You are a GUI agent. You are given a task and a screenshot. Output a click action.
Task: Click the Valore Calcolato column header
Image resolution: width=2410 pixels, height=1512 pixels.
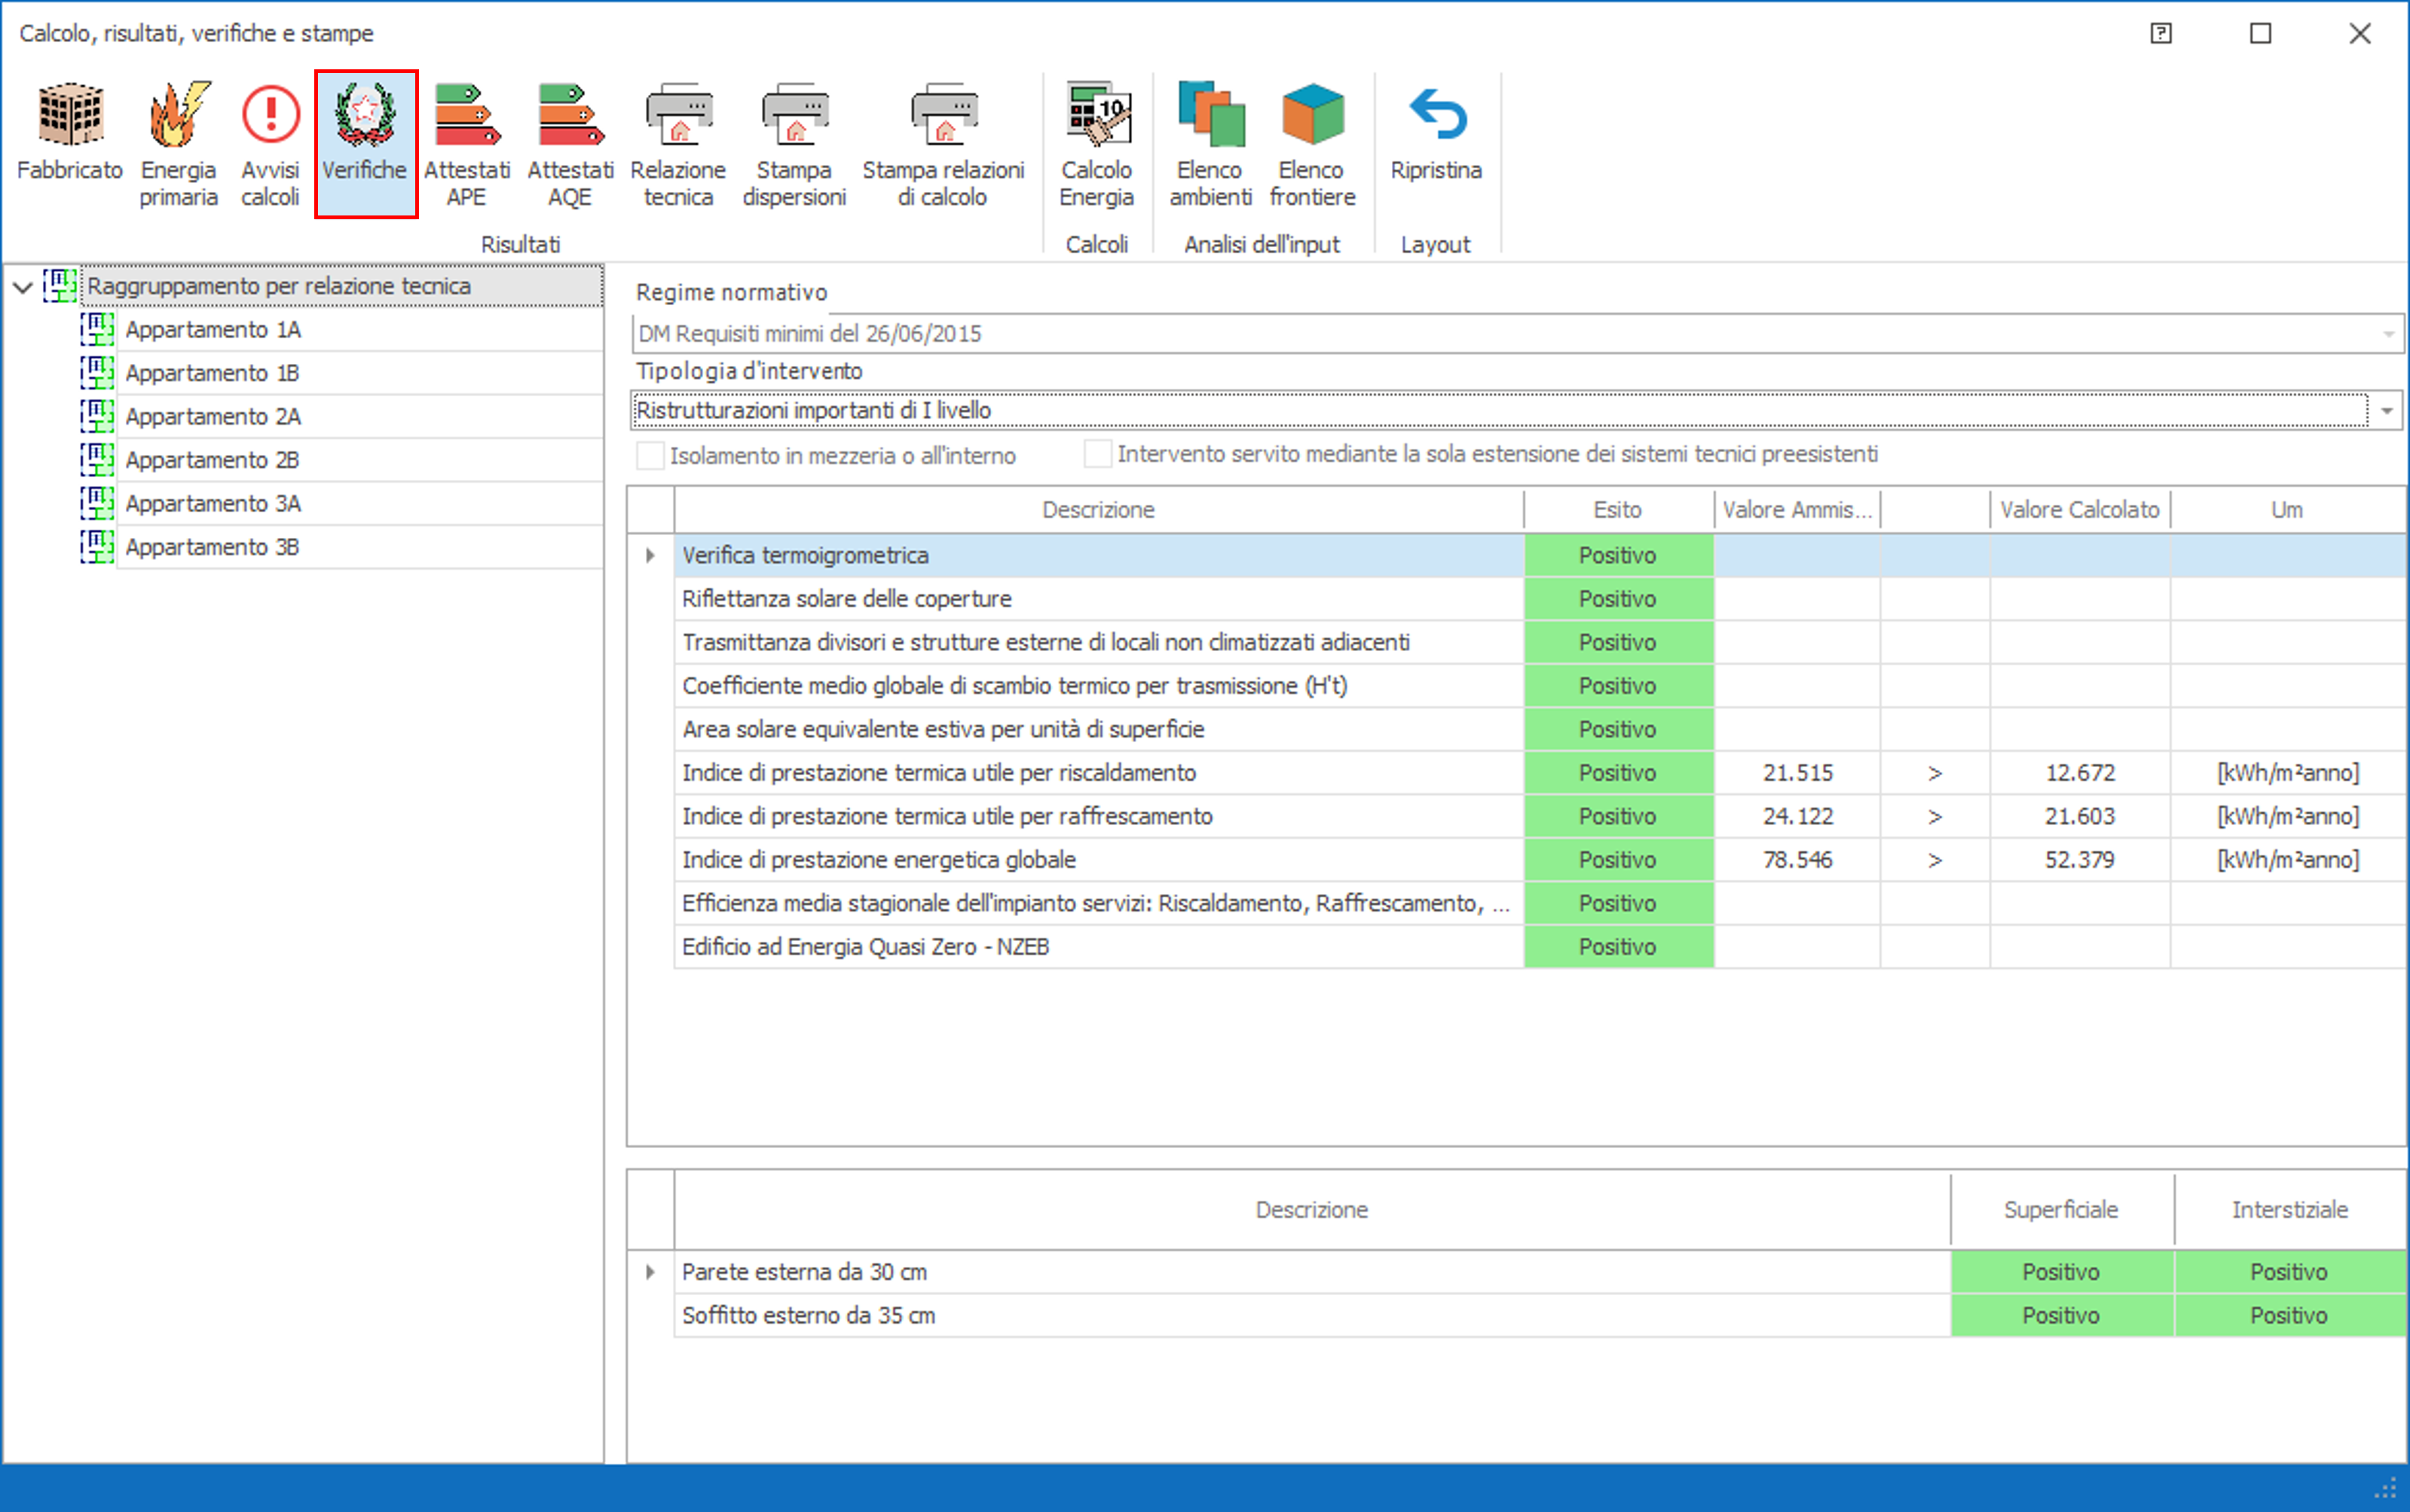(2079, 510)
